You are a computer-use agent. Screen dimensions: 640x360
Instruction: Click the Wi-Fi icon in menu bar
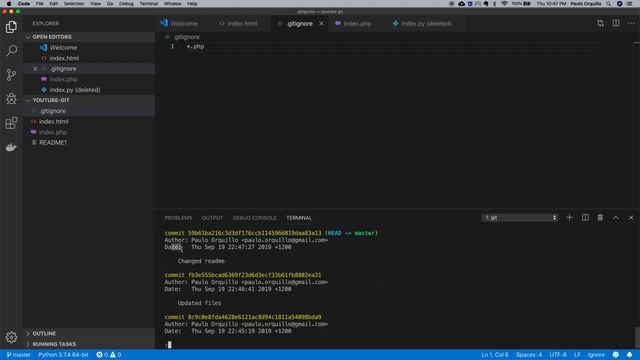click(504, 4)
